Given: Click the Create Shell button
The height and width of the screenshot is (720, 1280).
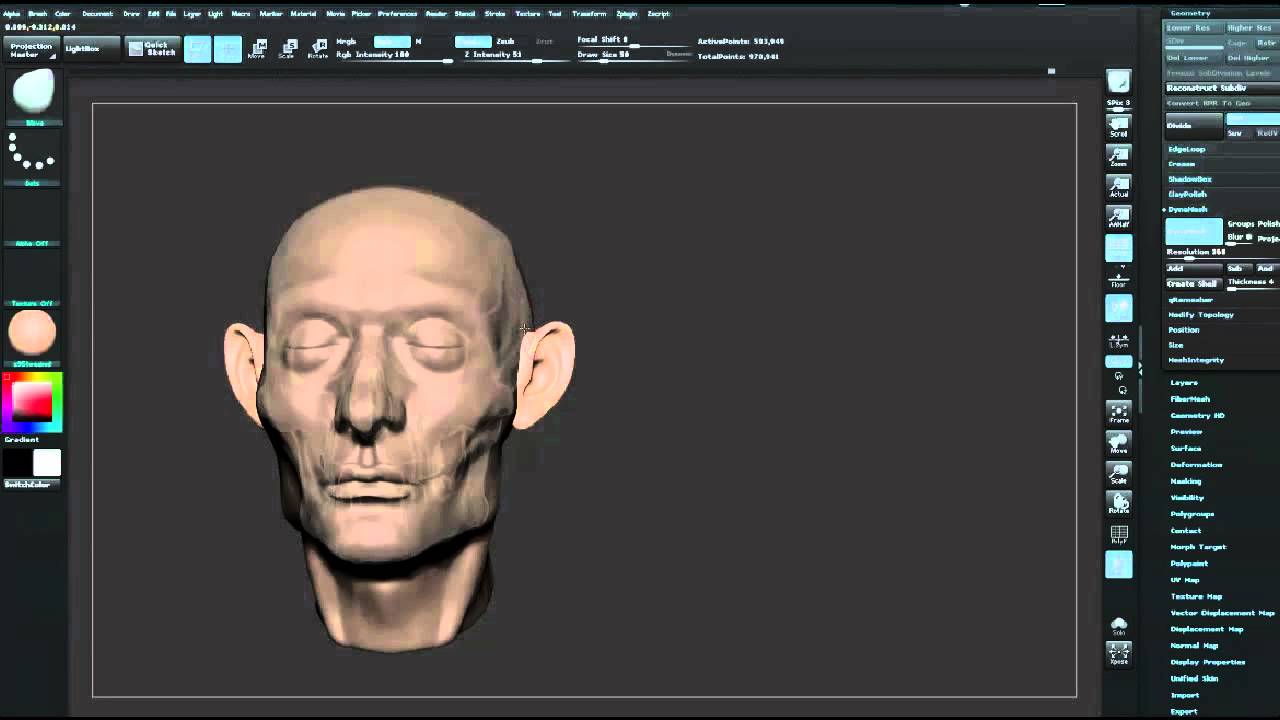Looking at the screenshot, I should 1195,284.
